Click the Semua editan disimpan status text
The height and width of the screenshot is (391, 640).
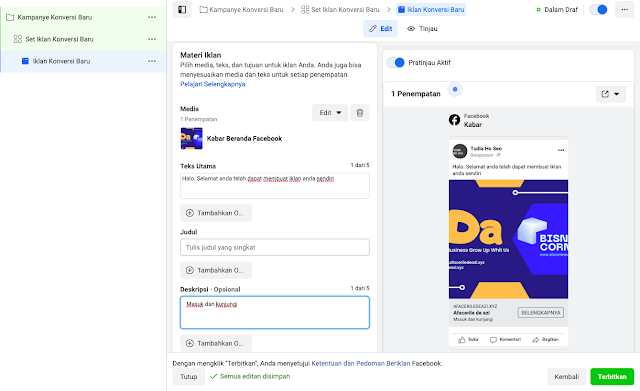[x=255, y=376]
